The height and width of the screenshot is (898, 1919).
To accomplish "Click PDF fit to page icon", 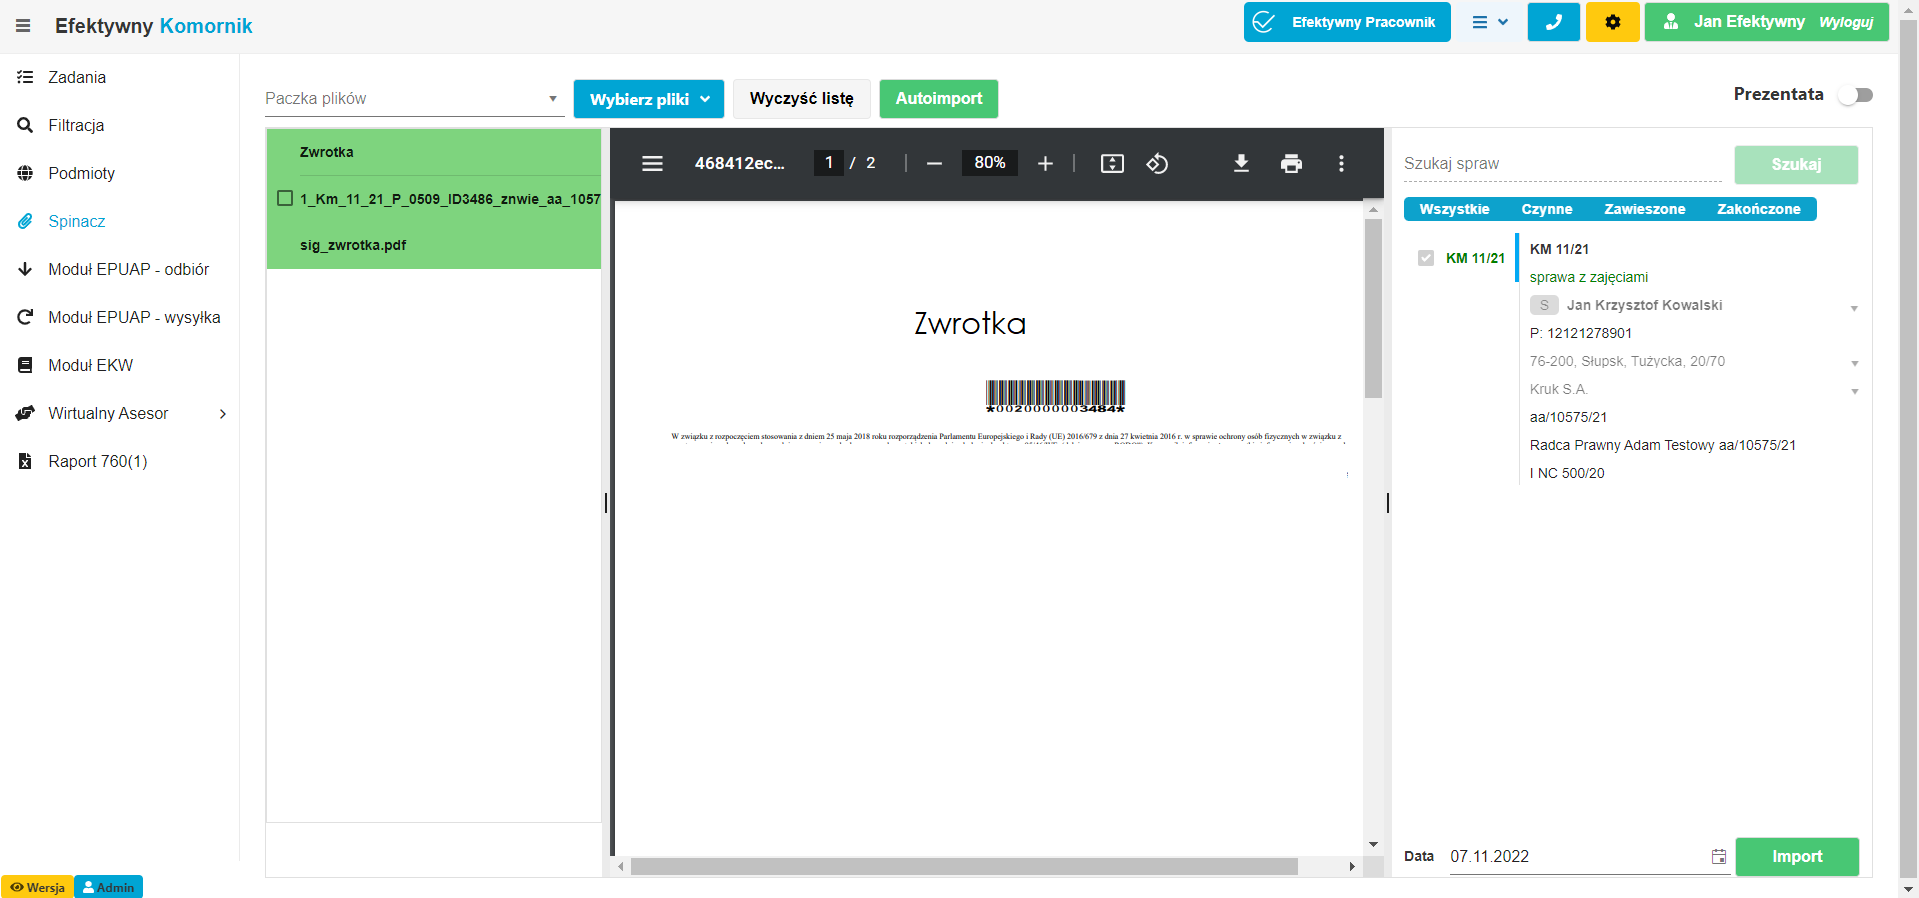I will pos(1112,163).
